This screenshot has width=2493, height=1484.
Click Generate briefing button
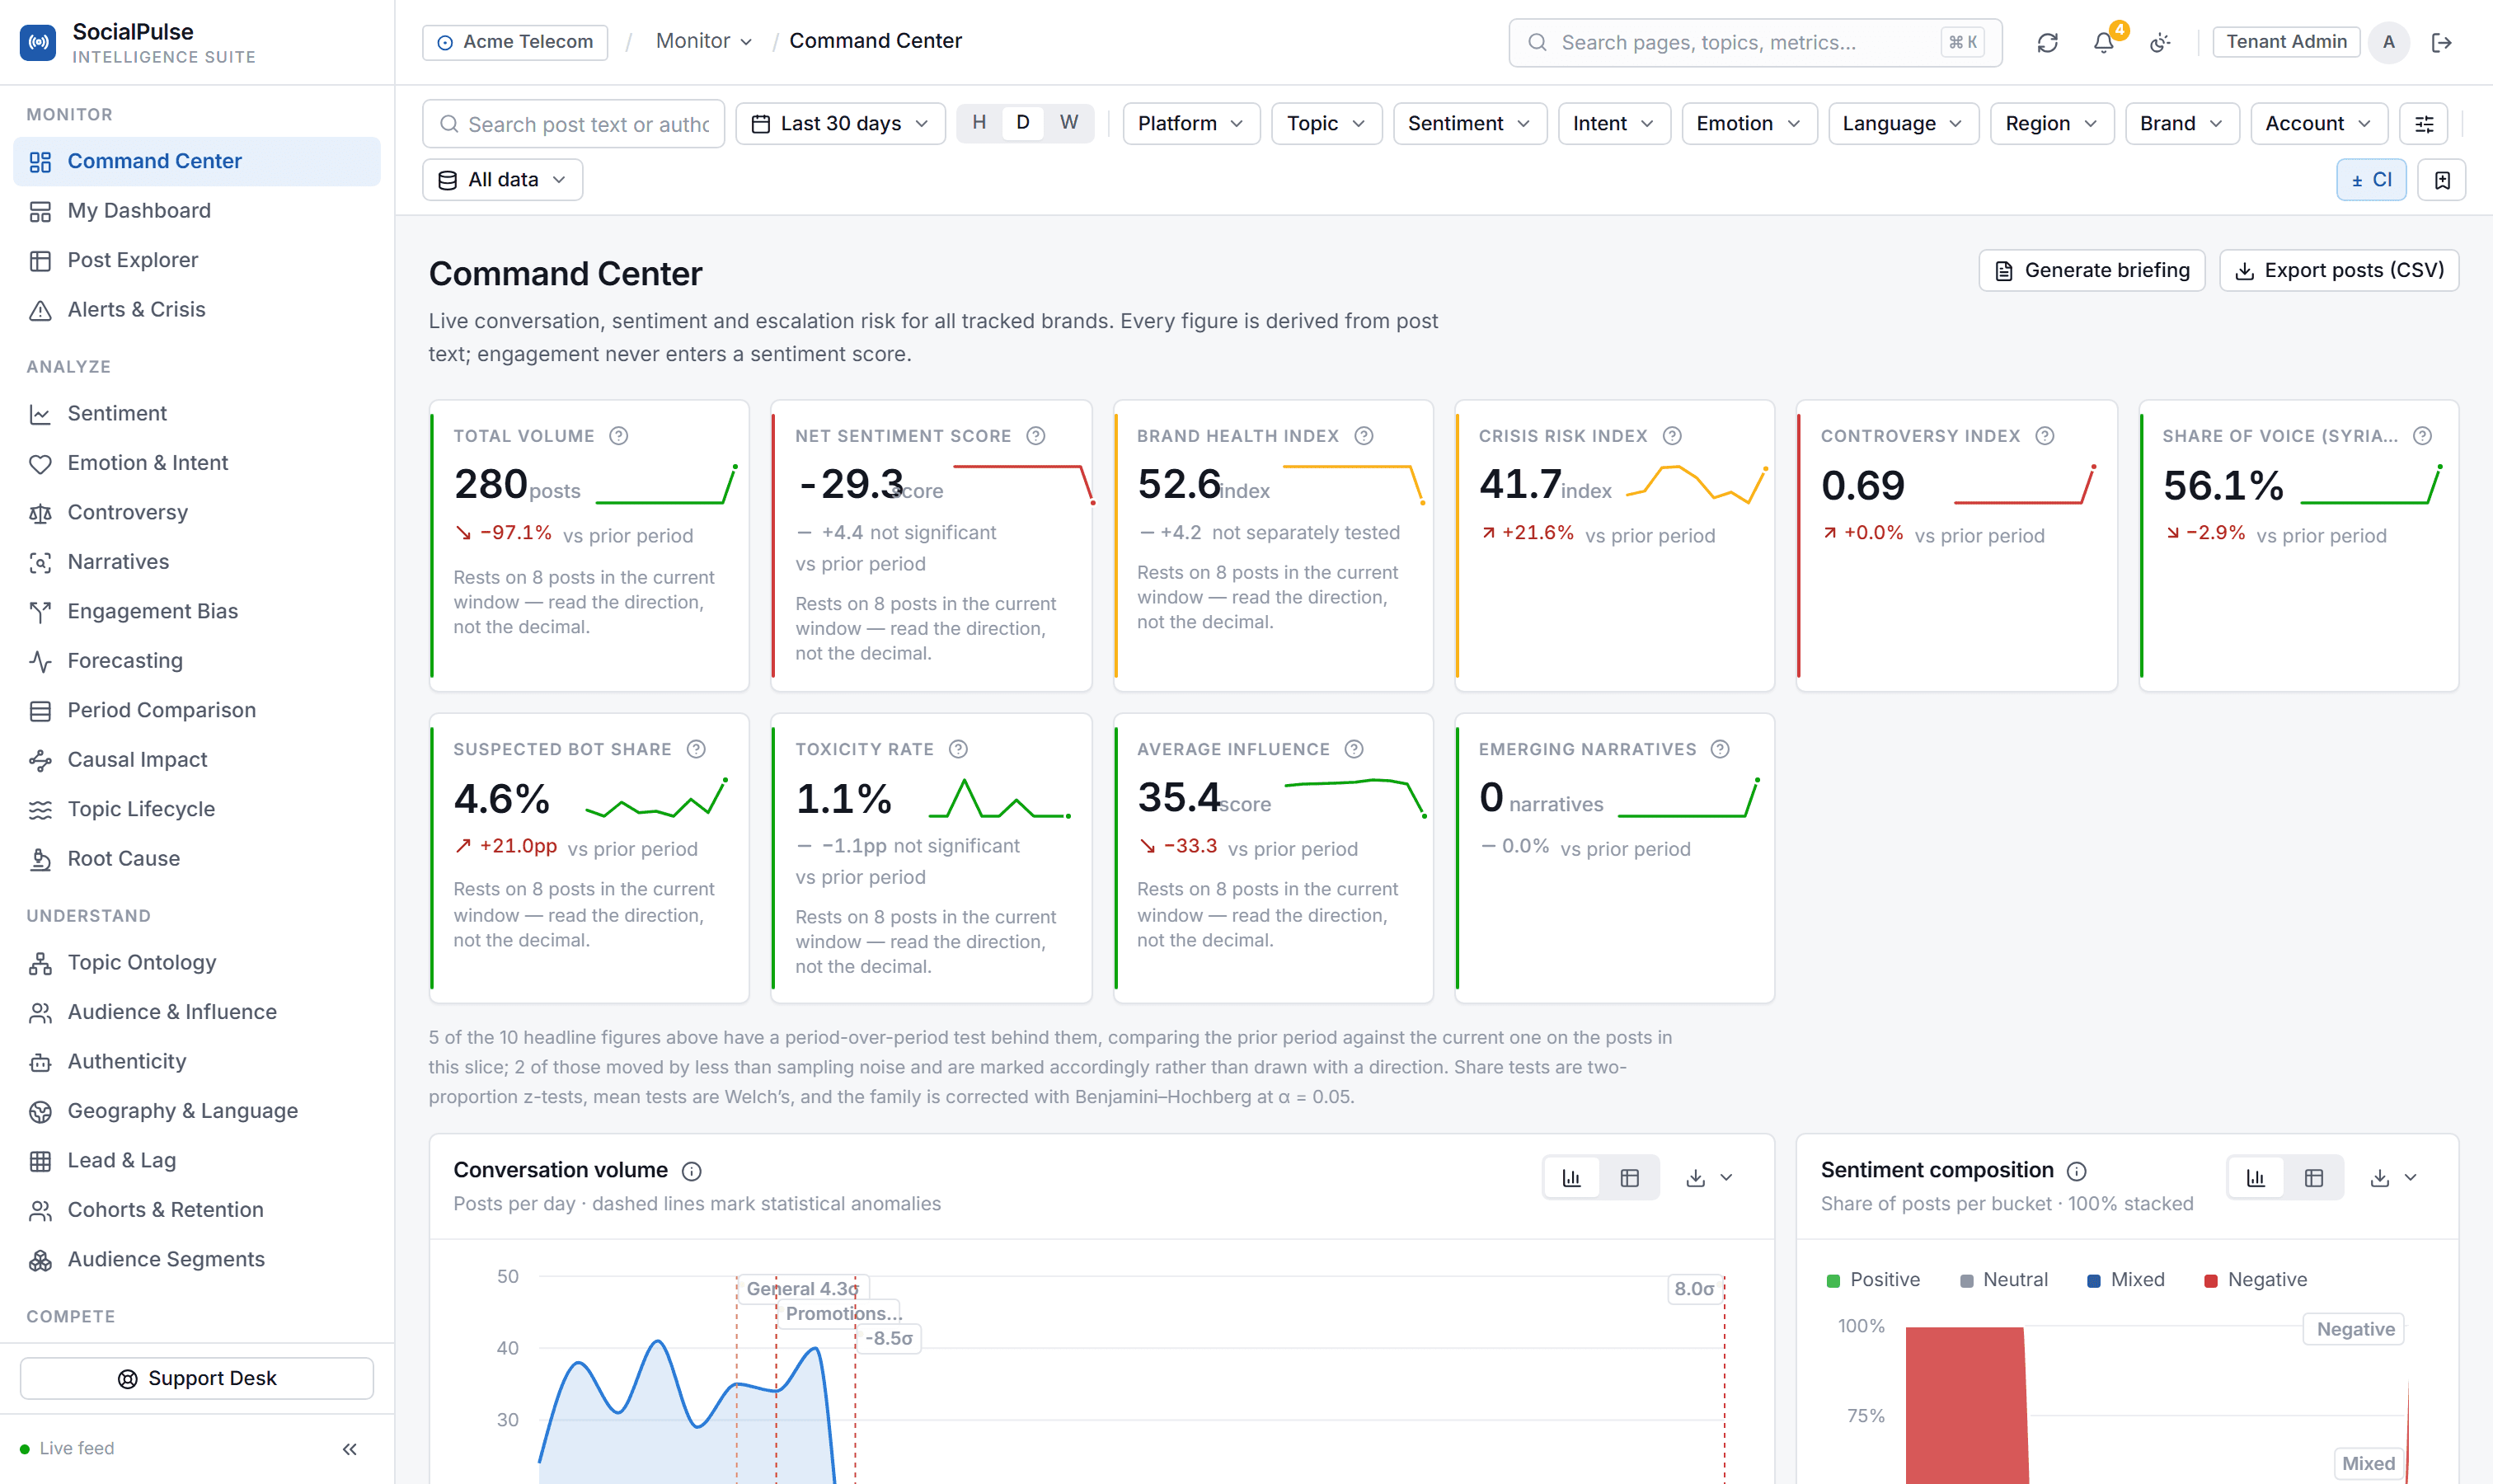[2091, 270]
